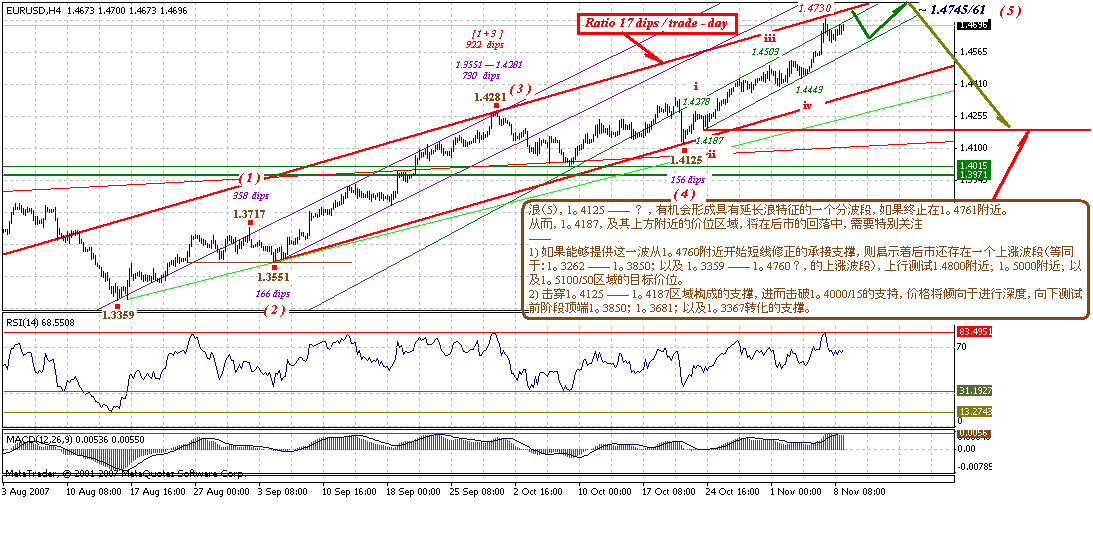Click the sub-wave 'iii' label

[769, 38]
